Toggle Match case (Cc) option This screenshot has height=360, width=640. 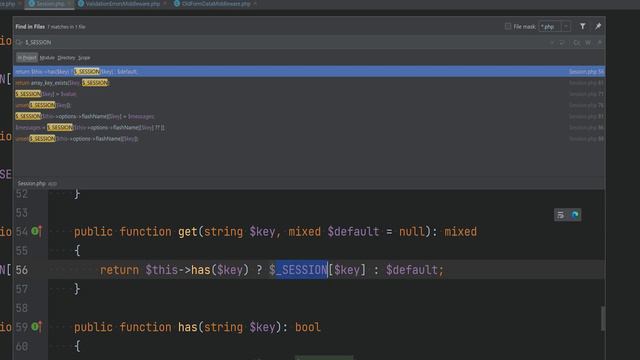(576, 42)
